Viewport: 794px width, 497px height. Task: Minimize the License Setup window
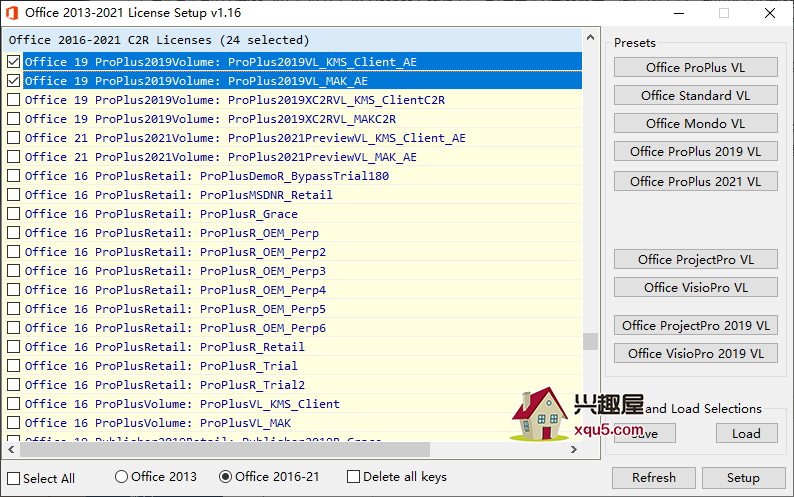(x=679, y=13)
